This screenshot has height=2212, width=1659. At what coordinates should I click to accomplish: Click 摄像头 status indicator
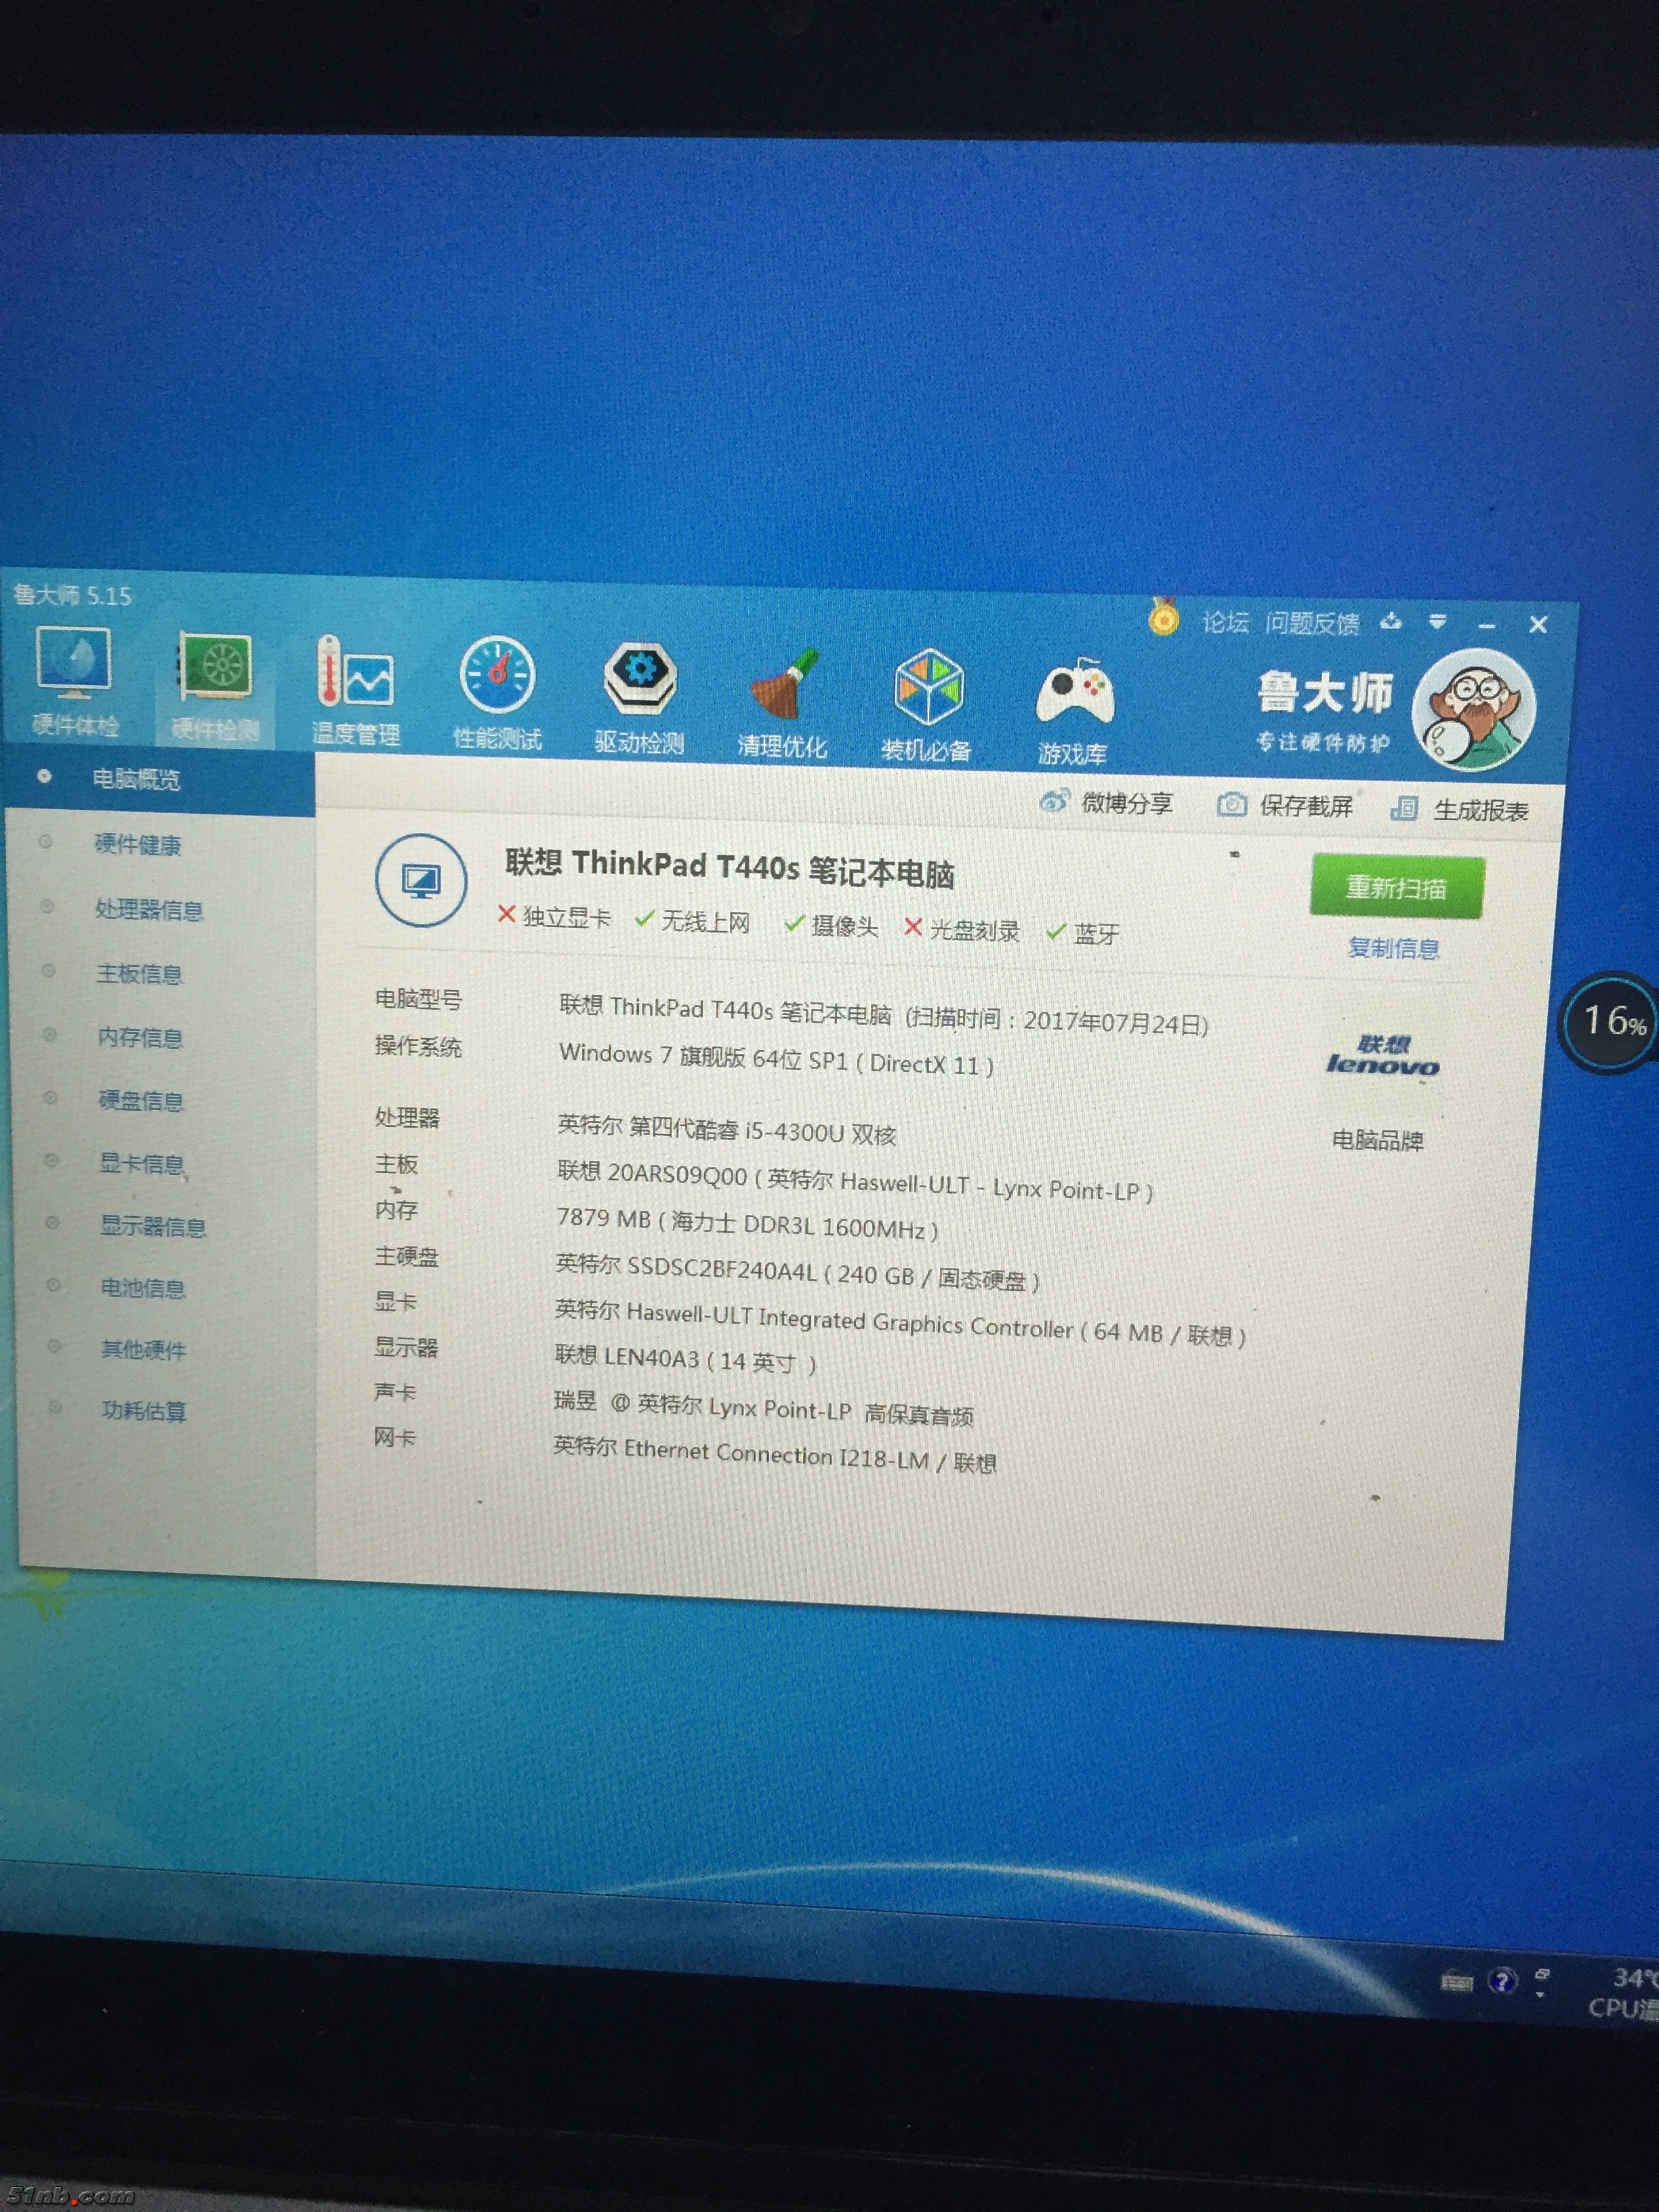831,925
